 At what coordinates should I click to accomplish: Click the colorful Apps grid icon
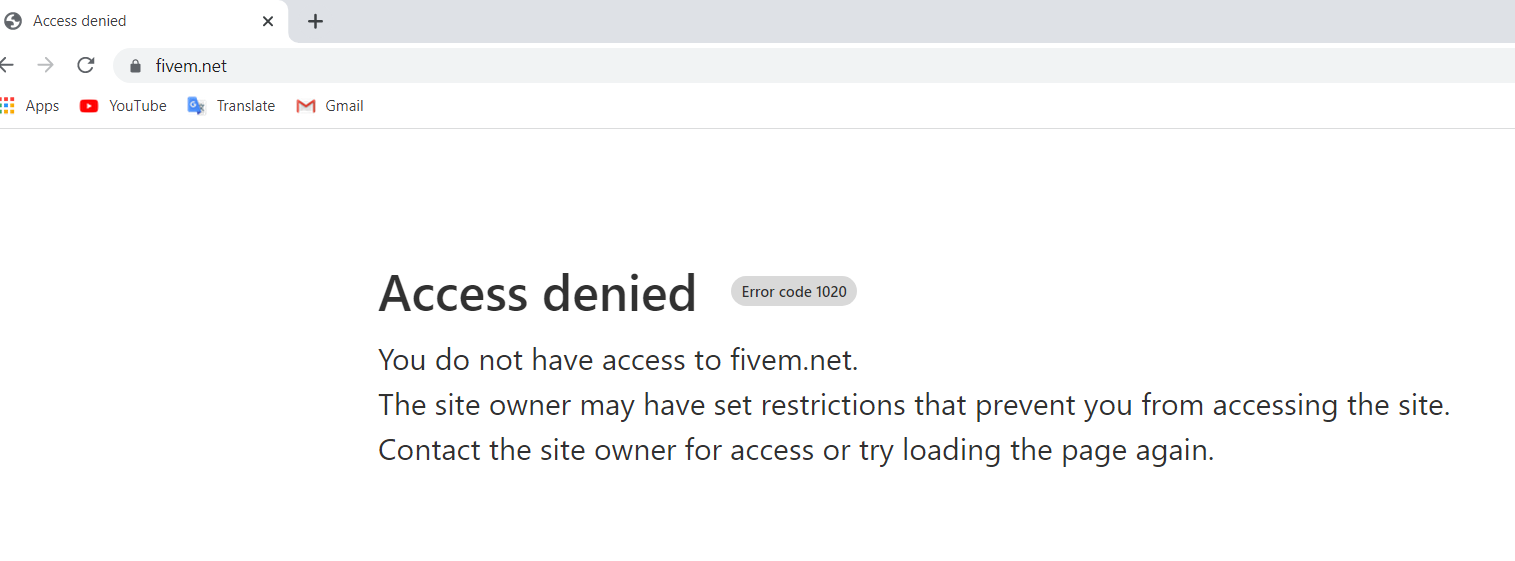8,106
